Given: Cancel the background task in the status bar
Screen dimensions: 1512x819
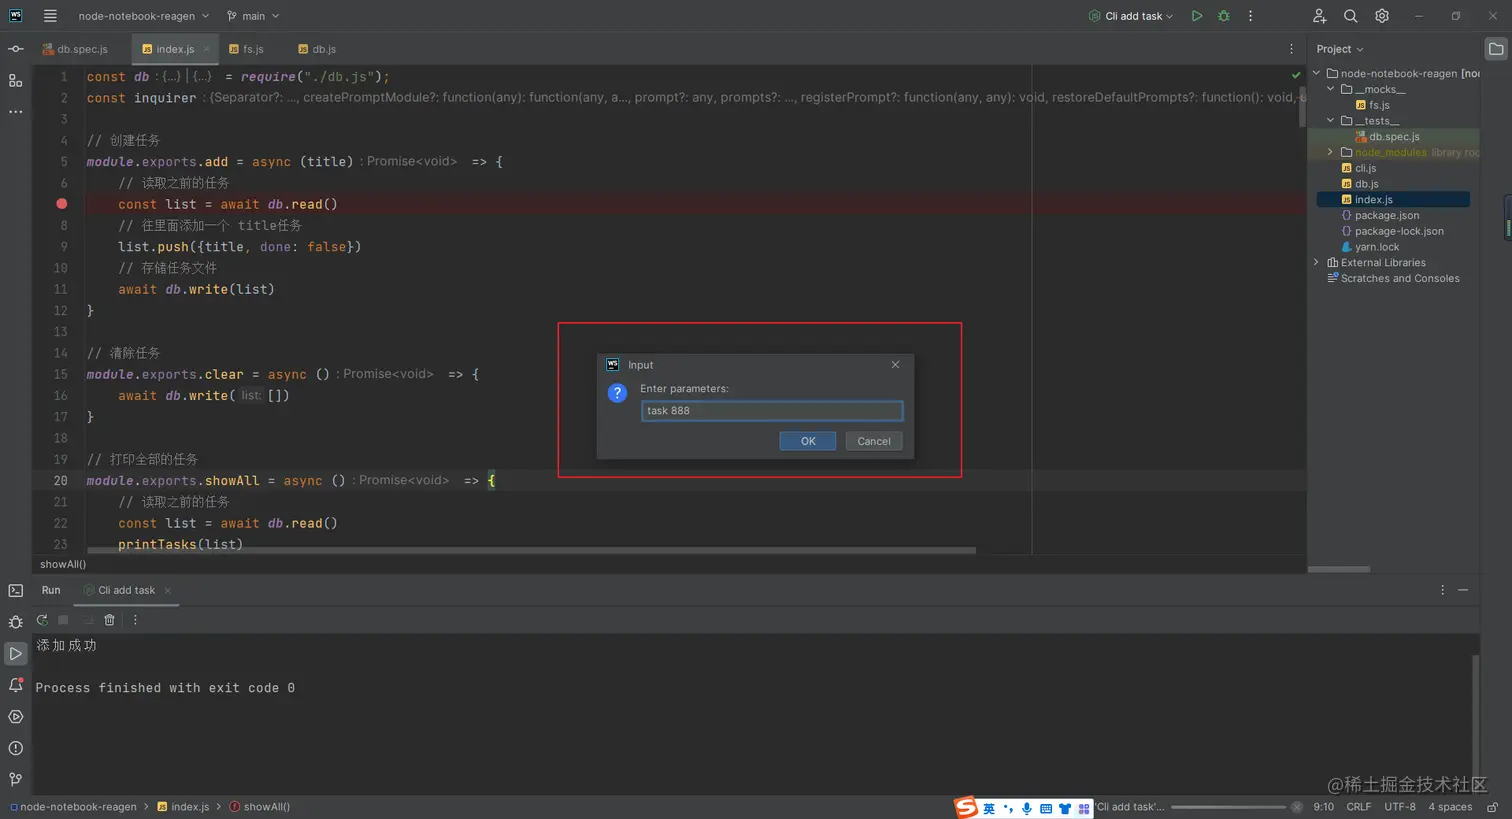Looking at the screenshot, I should point(1297,807).
